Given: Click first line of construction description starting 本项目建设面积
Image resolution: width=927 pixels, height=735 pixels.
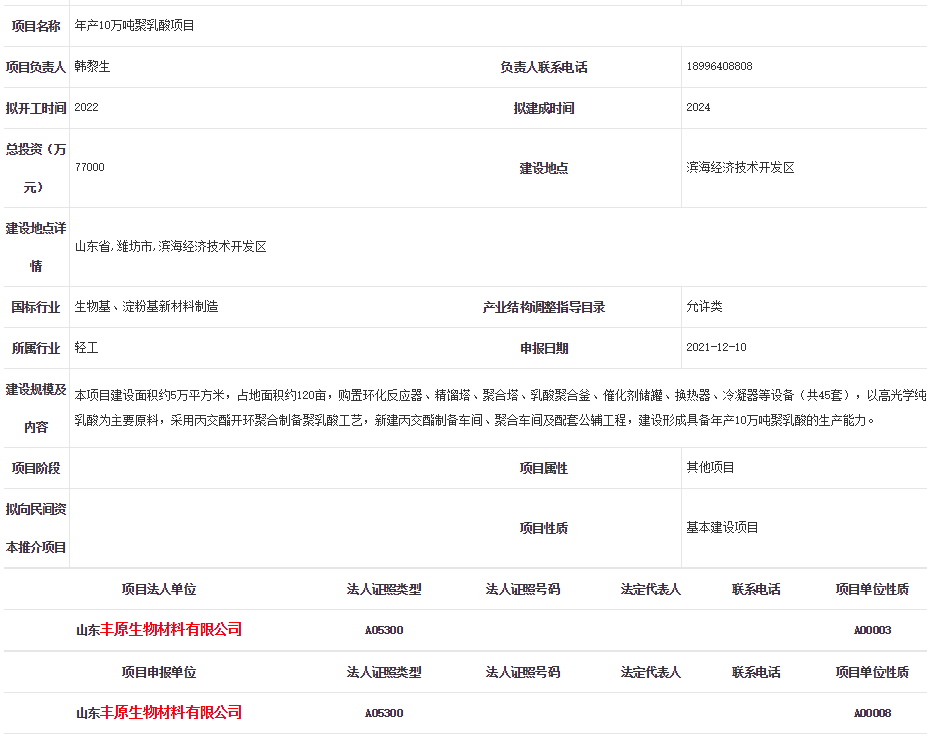Looking at the screenshot, I should click(x=500, y=395).
